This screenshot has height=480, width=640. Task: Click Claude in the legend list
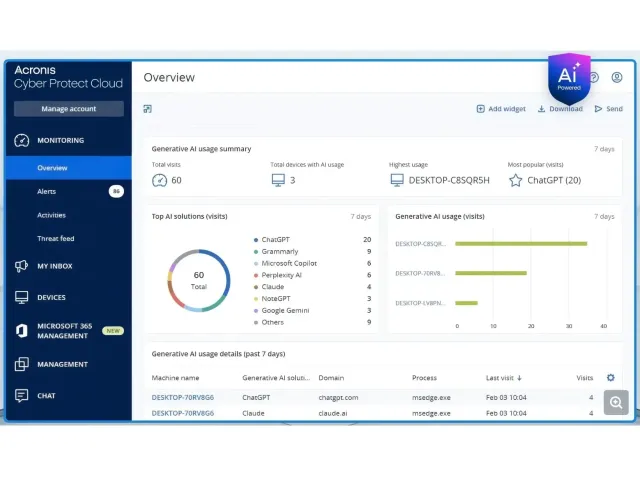[x=273, y=287]
